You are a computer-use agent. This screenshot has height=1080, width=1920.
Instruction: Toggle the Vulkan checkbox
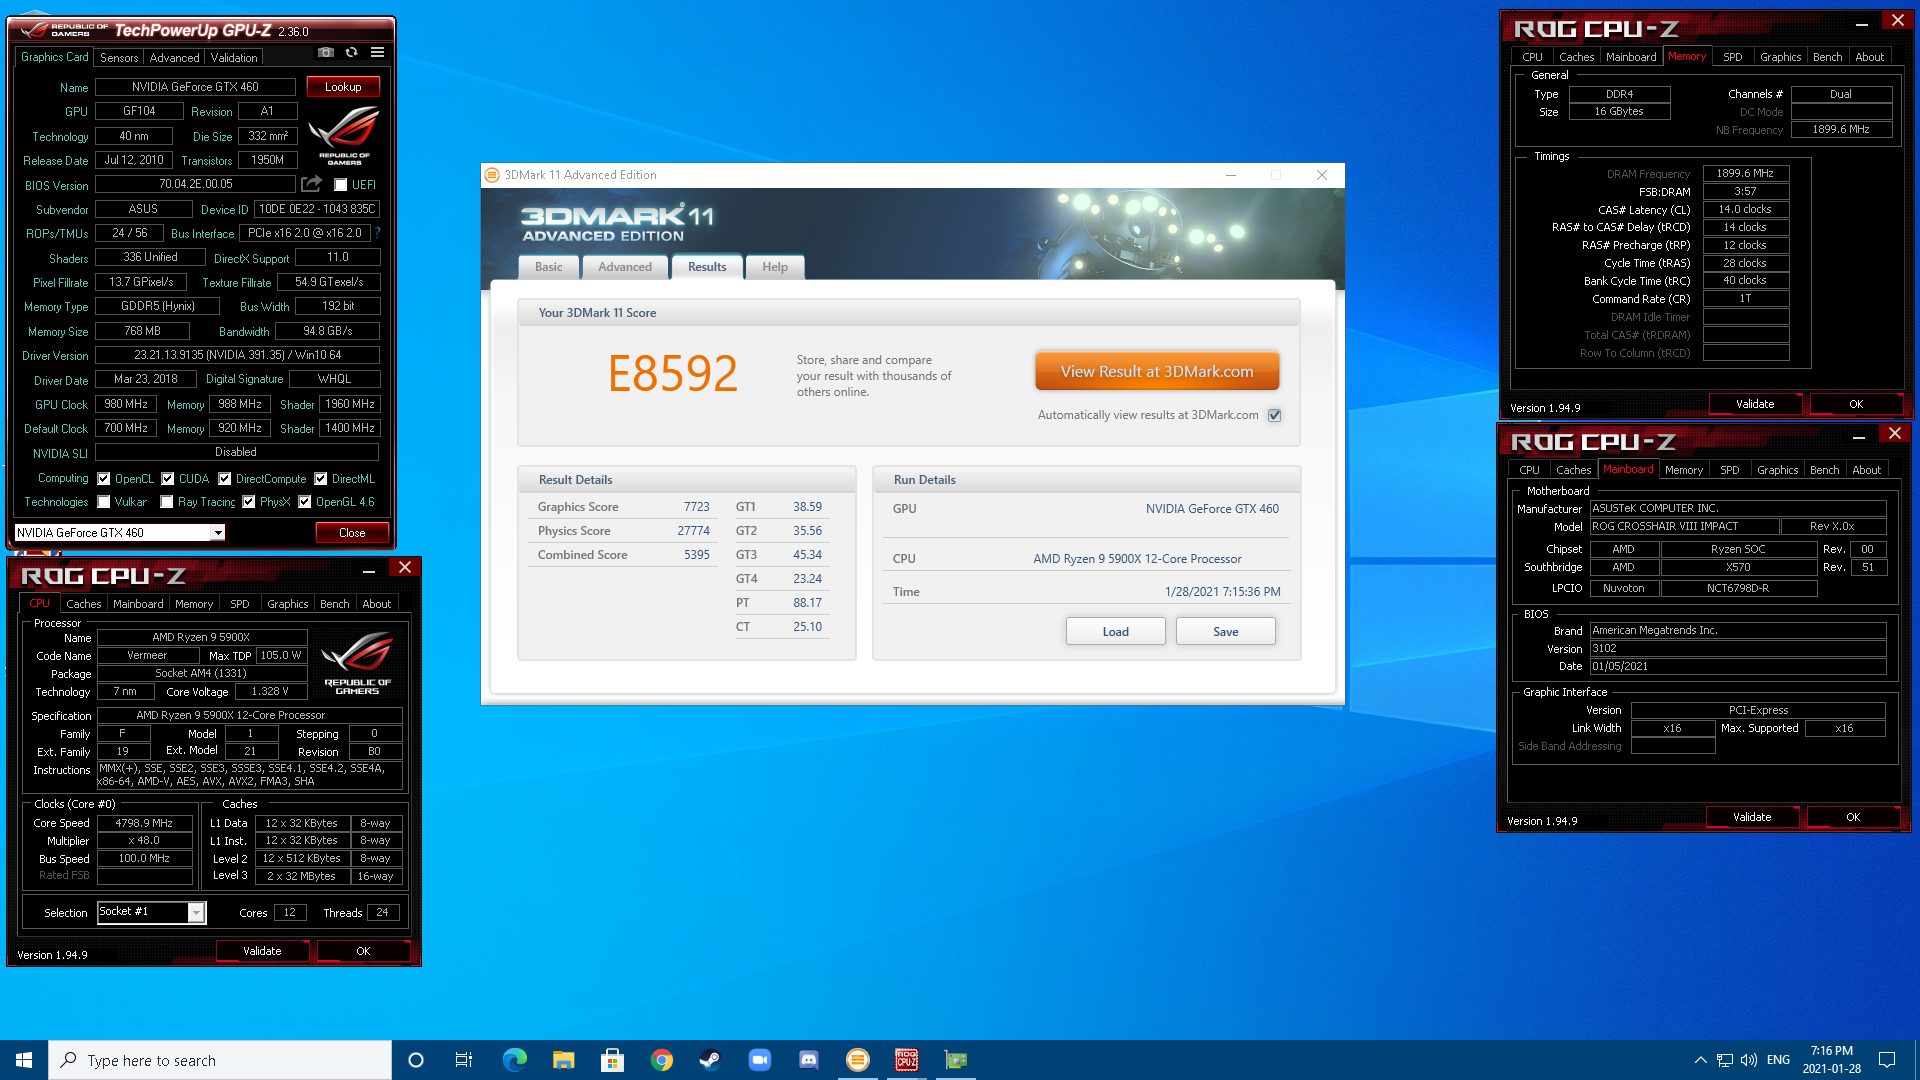[104, 502]
